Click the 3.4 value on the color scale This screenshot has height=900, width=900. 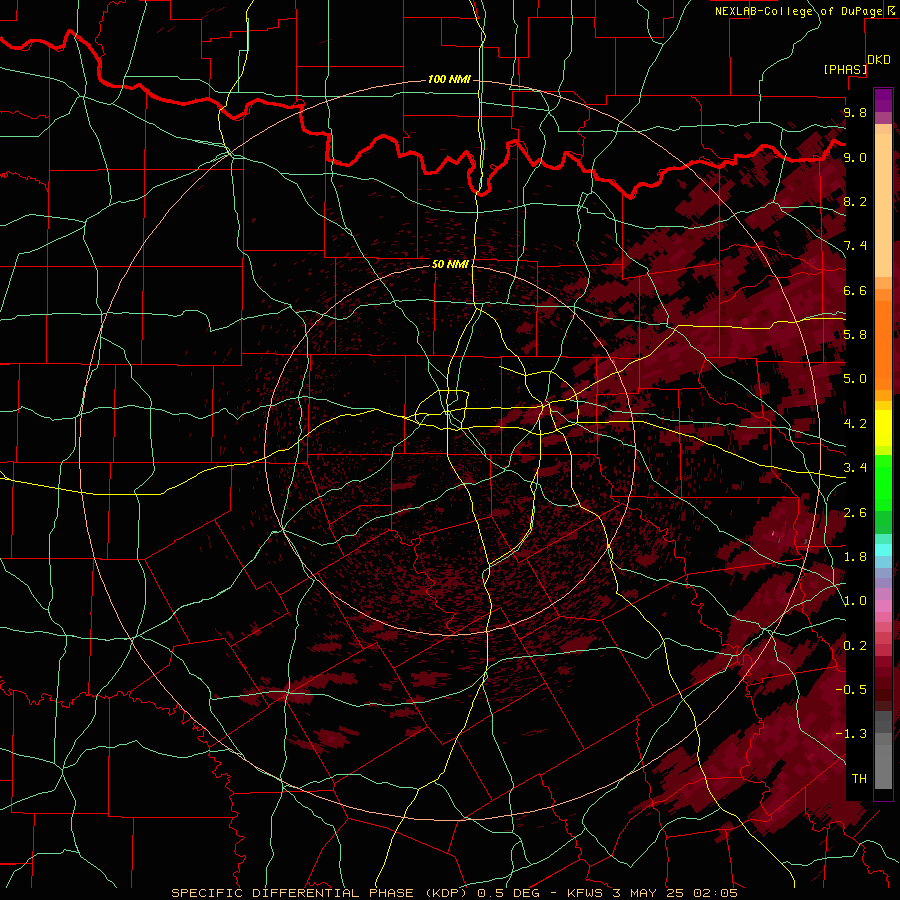pyautogui.click(x=855, y=467)
